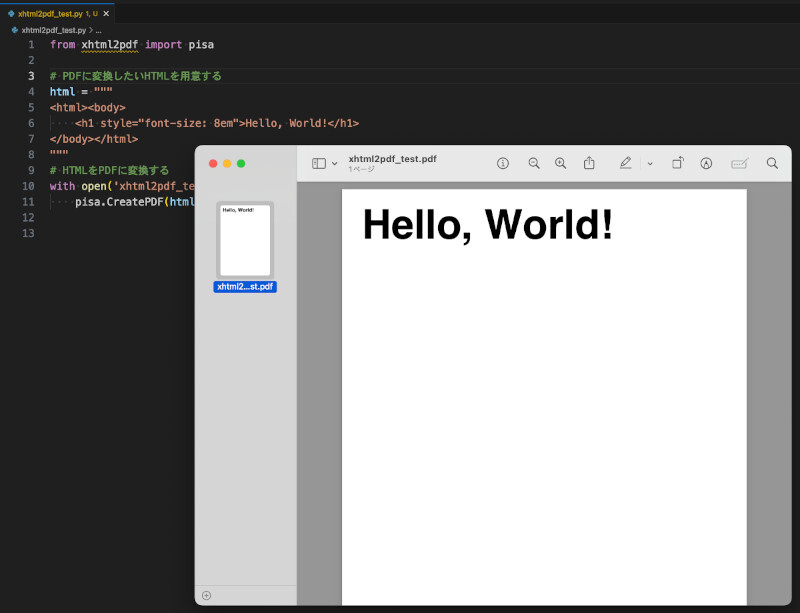Click the Share icon in Preview toolbar
This screenshot has height=613, width=800.
click(589, 163)
